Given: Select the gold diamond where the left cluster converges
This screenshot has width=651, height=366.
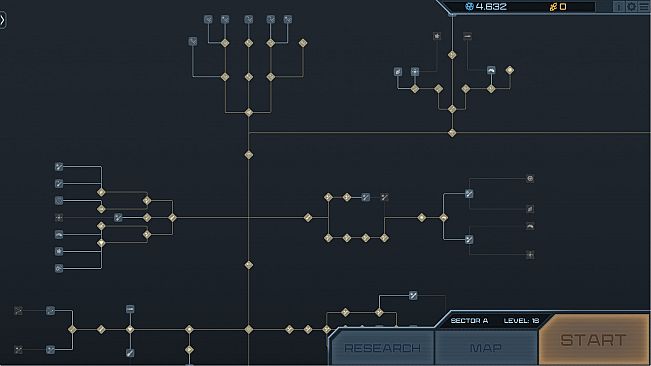Looking at the screenshot, I should (x=172, y=217).
